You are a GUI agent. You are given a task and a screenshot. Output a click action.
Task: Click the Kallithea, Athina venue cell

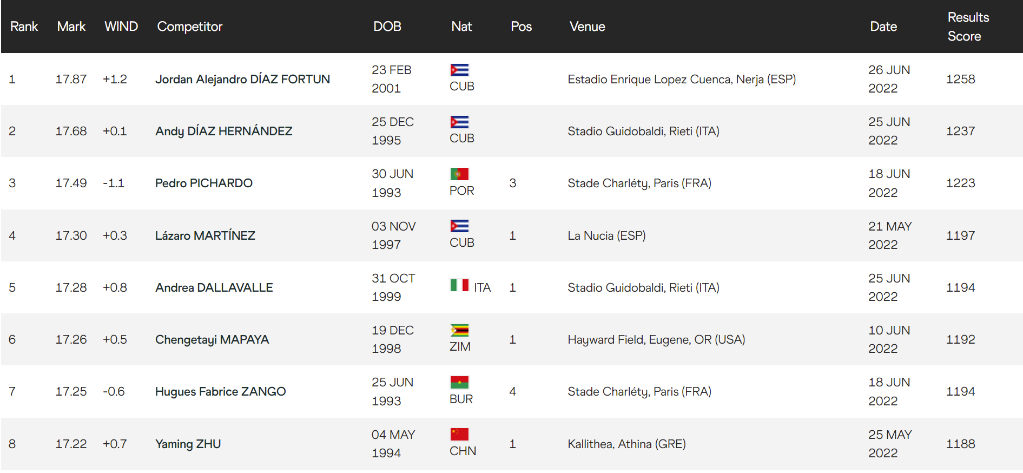(x=626, y=443)
